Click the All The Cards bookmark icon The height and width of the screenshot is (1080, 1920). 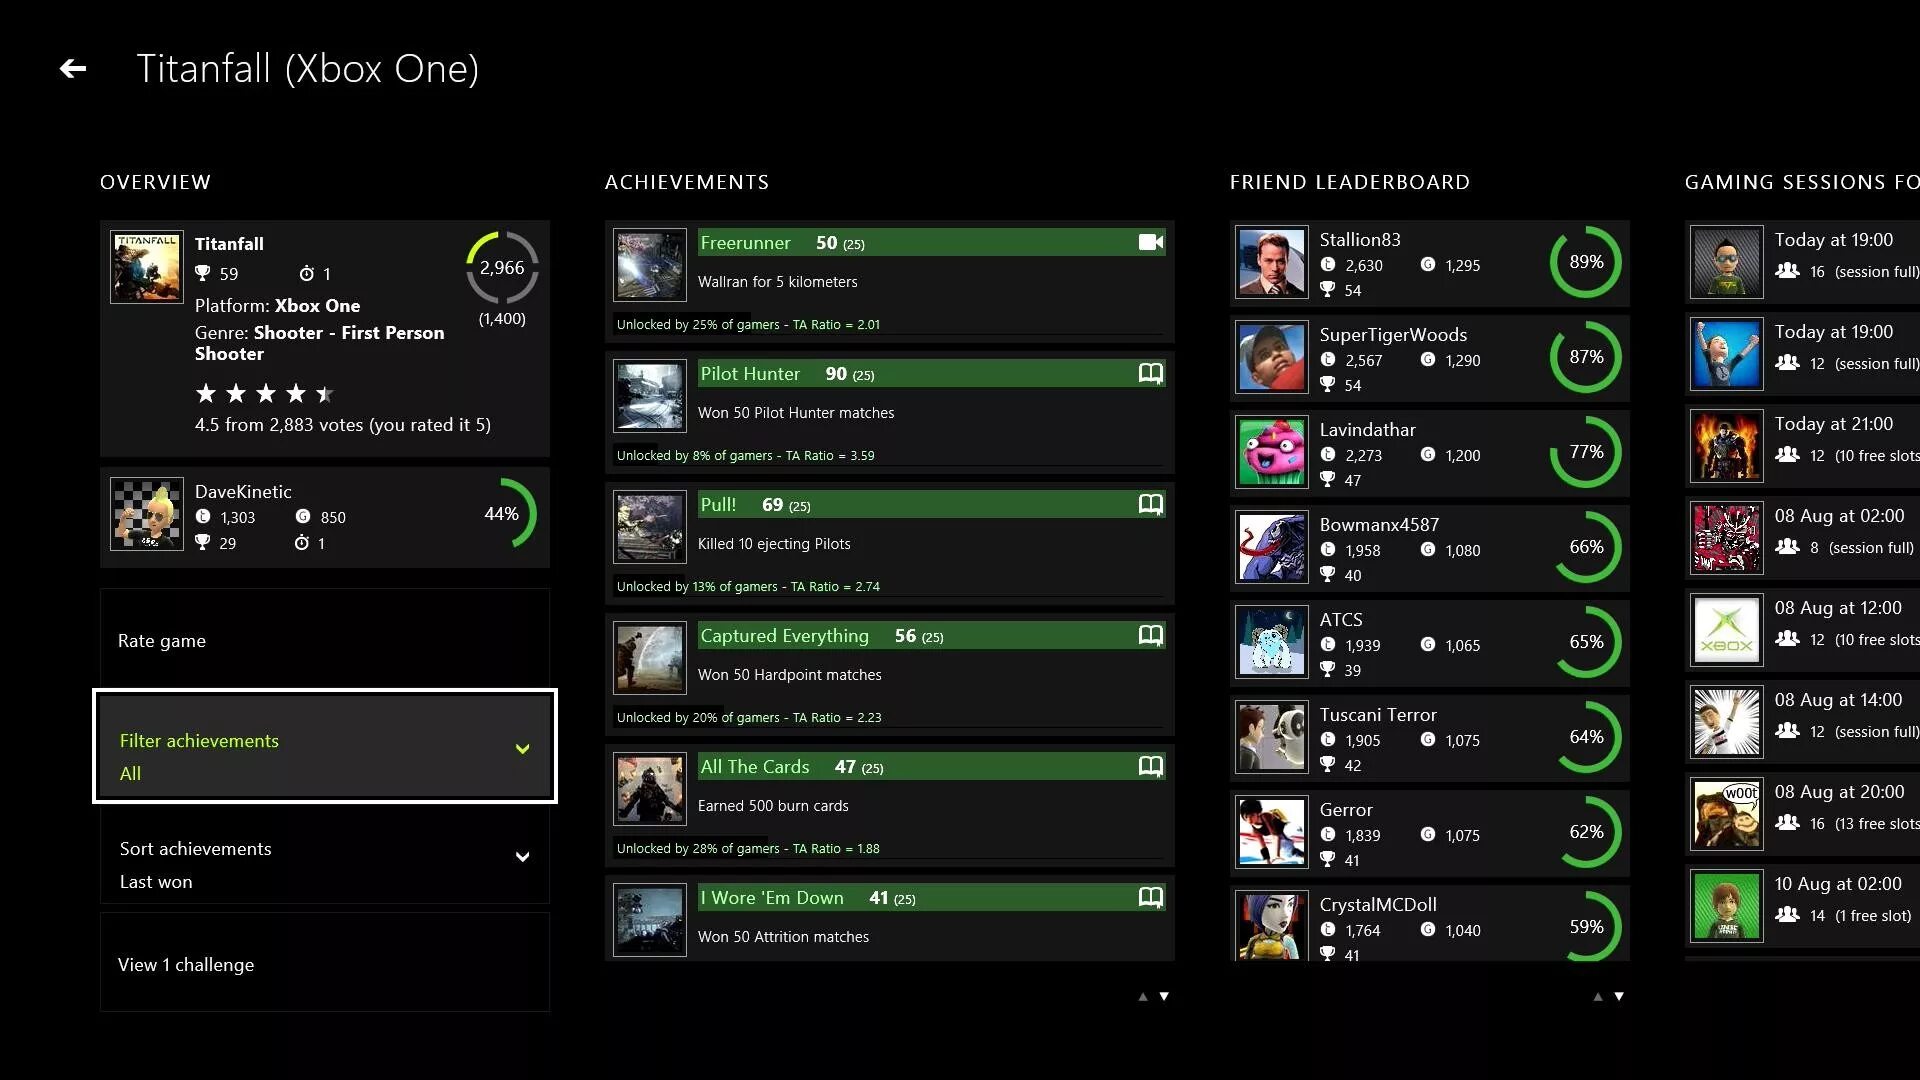pyautogui.click(x=1150, y=766)
